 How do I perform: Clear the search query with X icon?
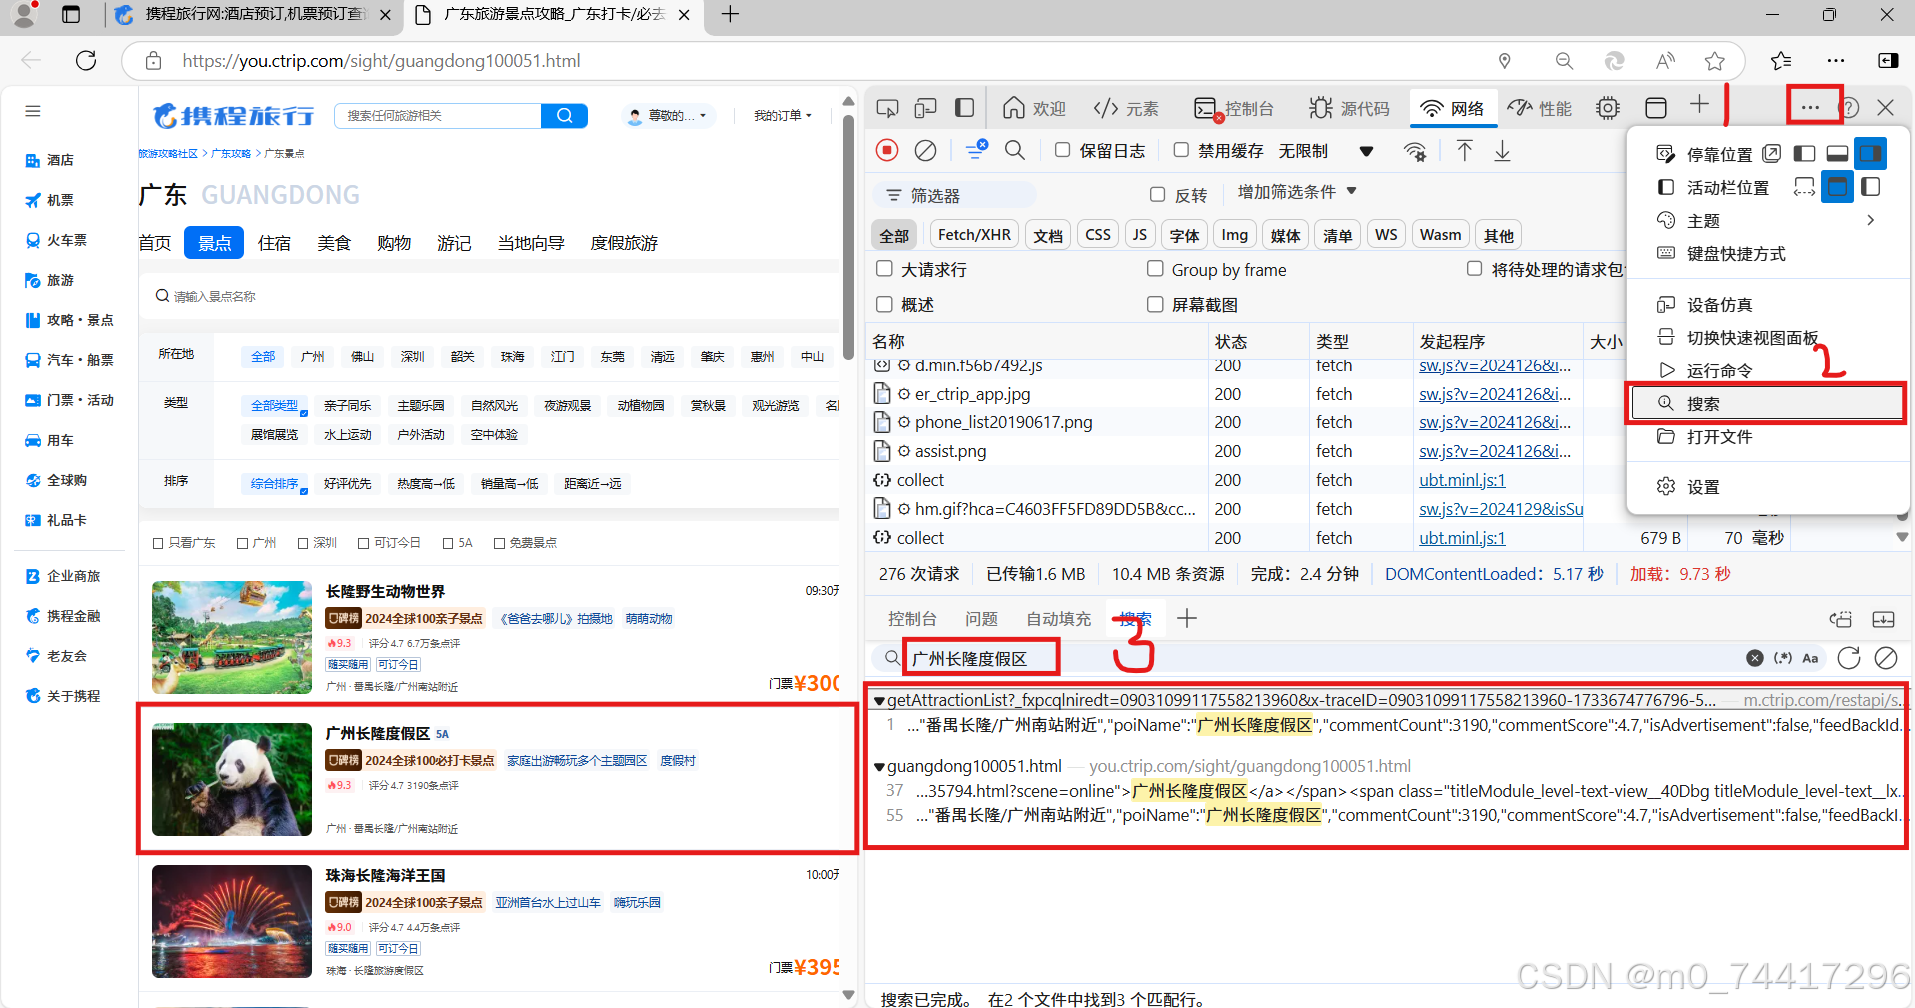point(1755,658)
